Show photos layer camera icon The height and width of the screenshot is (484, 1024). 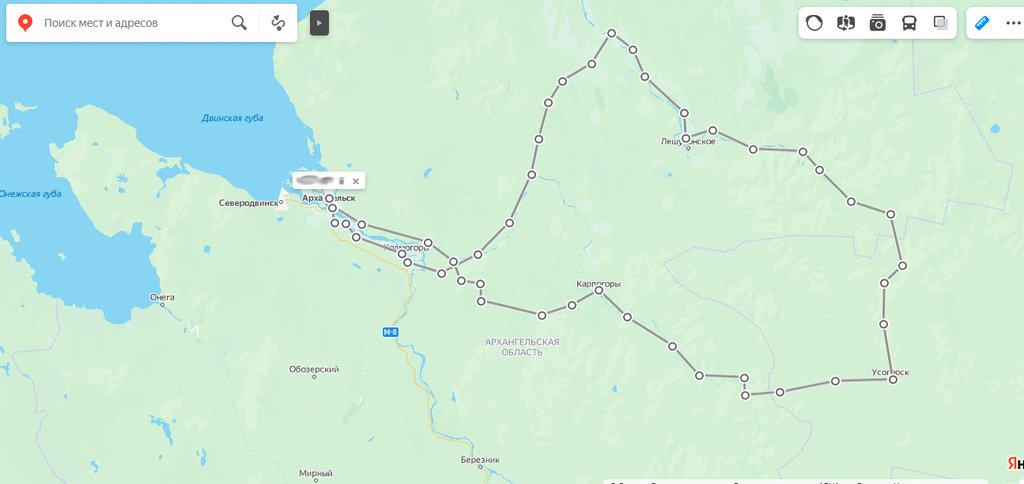[x=878, y=23]
